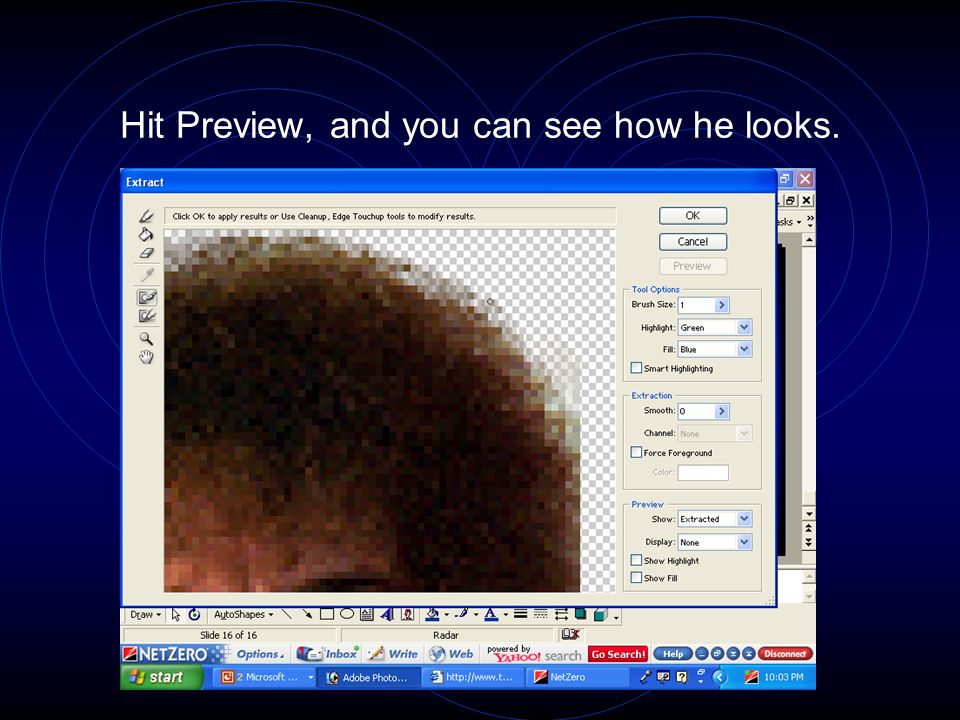Viewport: 960px width, 720px height.
Task: Pick the Arrow drawing tool
Action: coord(307,614)
